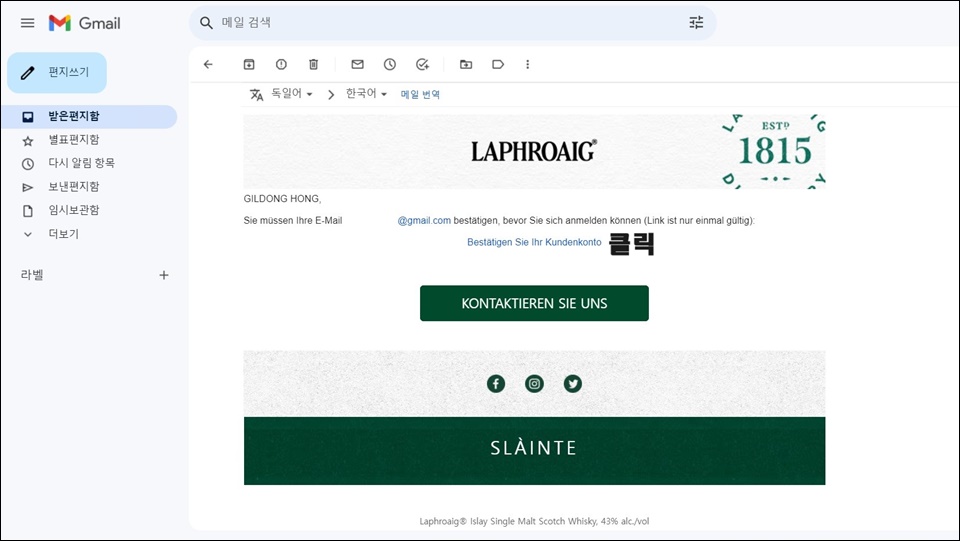
Task: Click the Gmail logo
Action: (84, 23)
